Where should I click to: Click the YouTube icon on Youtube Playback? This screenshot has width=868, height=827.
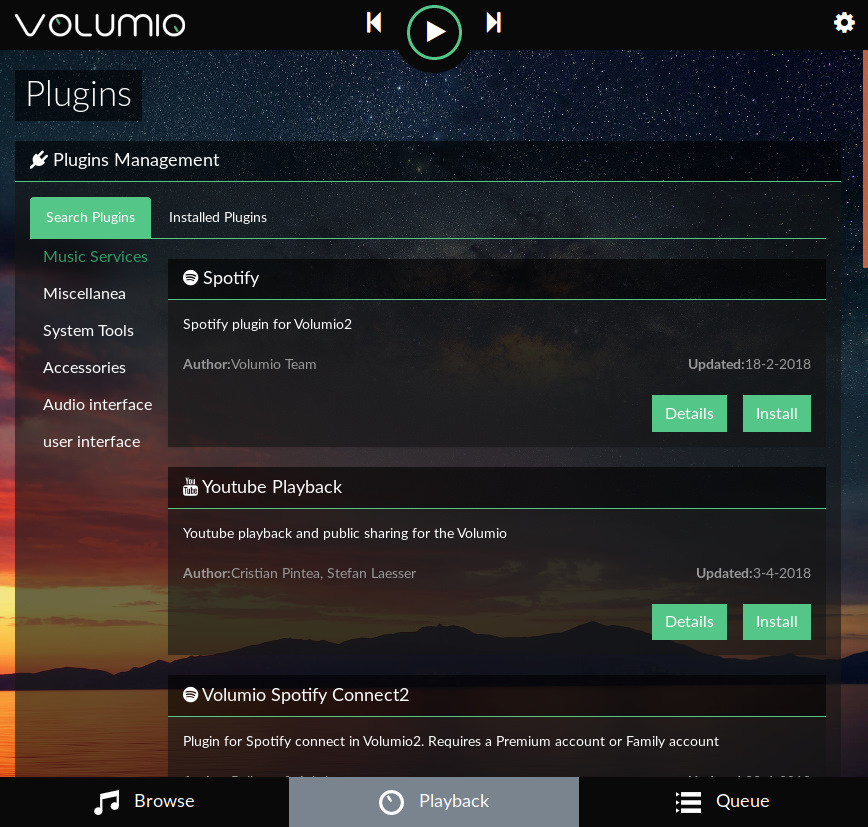190,487
